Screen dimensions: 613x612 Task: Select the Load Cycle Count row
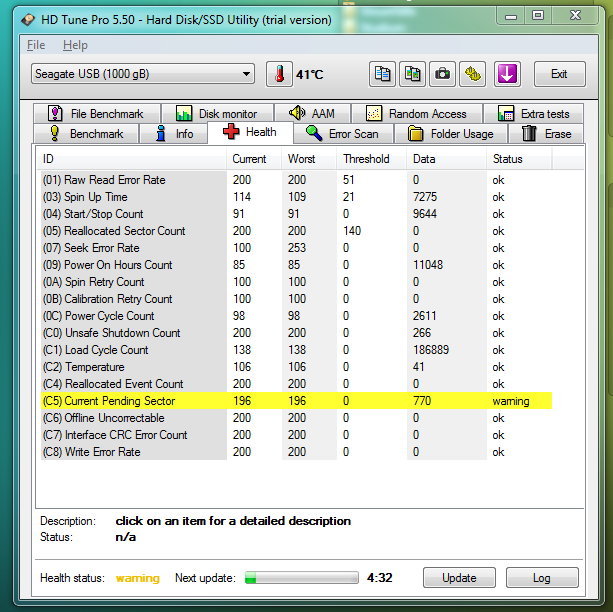point(296,350)
